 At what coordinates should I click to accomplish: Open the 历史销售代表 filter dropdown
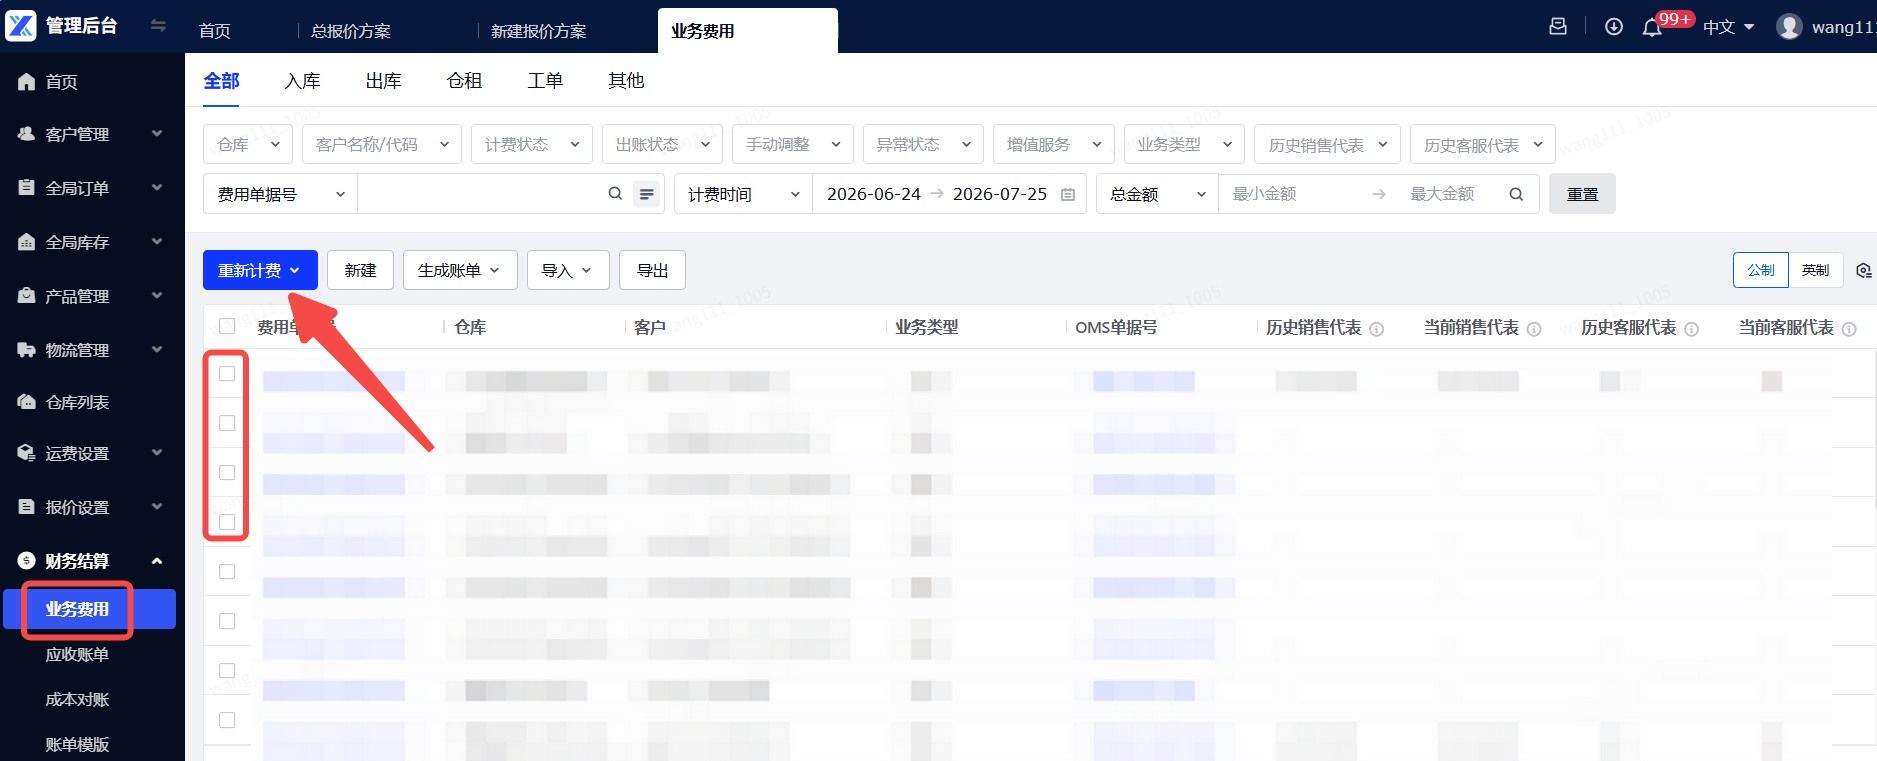click(x=1328, y=144)
